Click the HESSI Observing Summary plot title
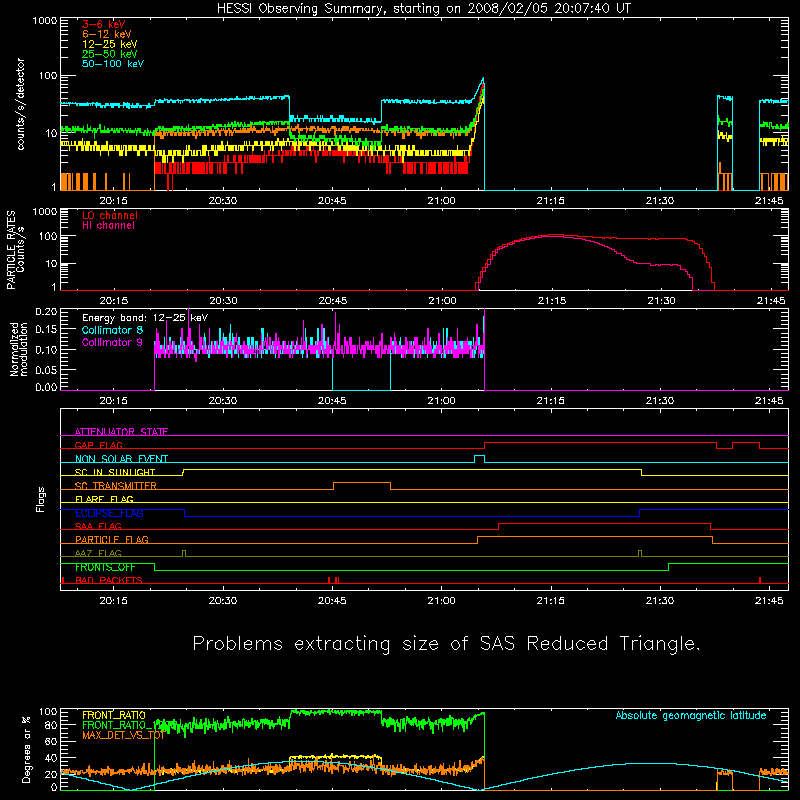The height and width of the screenshot is (800, 800). pyautogui.click(x=424, y=8)
